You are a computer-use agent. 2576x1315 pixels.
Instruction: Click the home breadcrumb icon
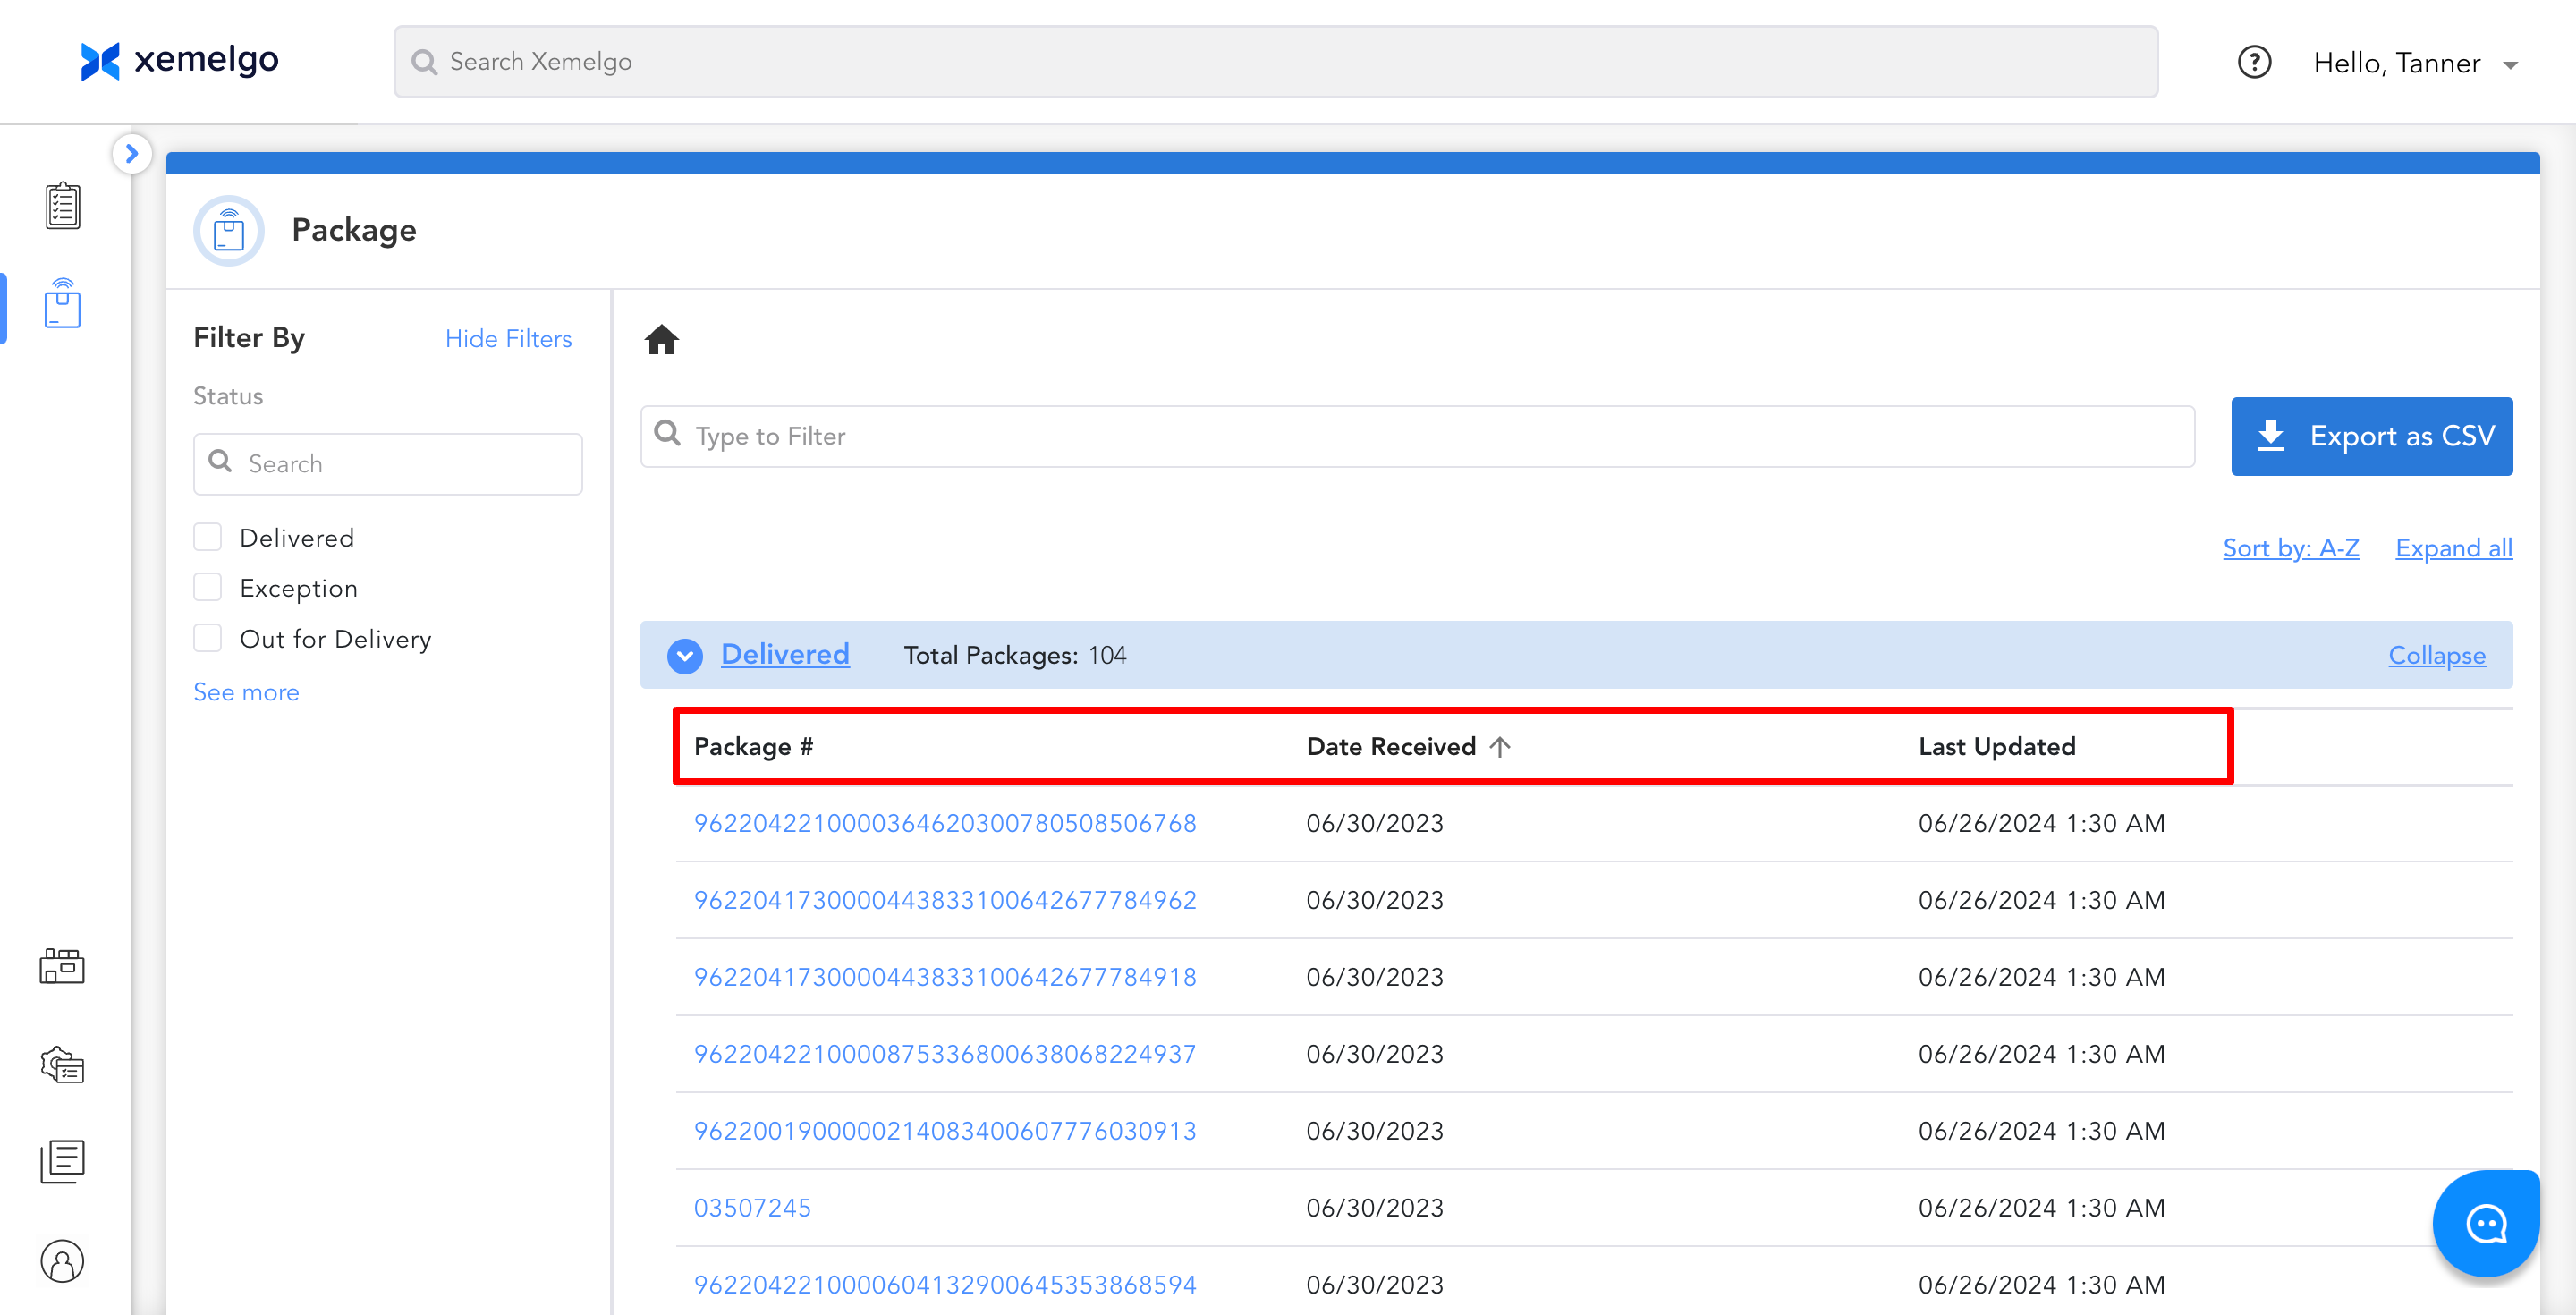tap(661, 340)
